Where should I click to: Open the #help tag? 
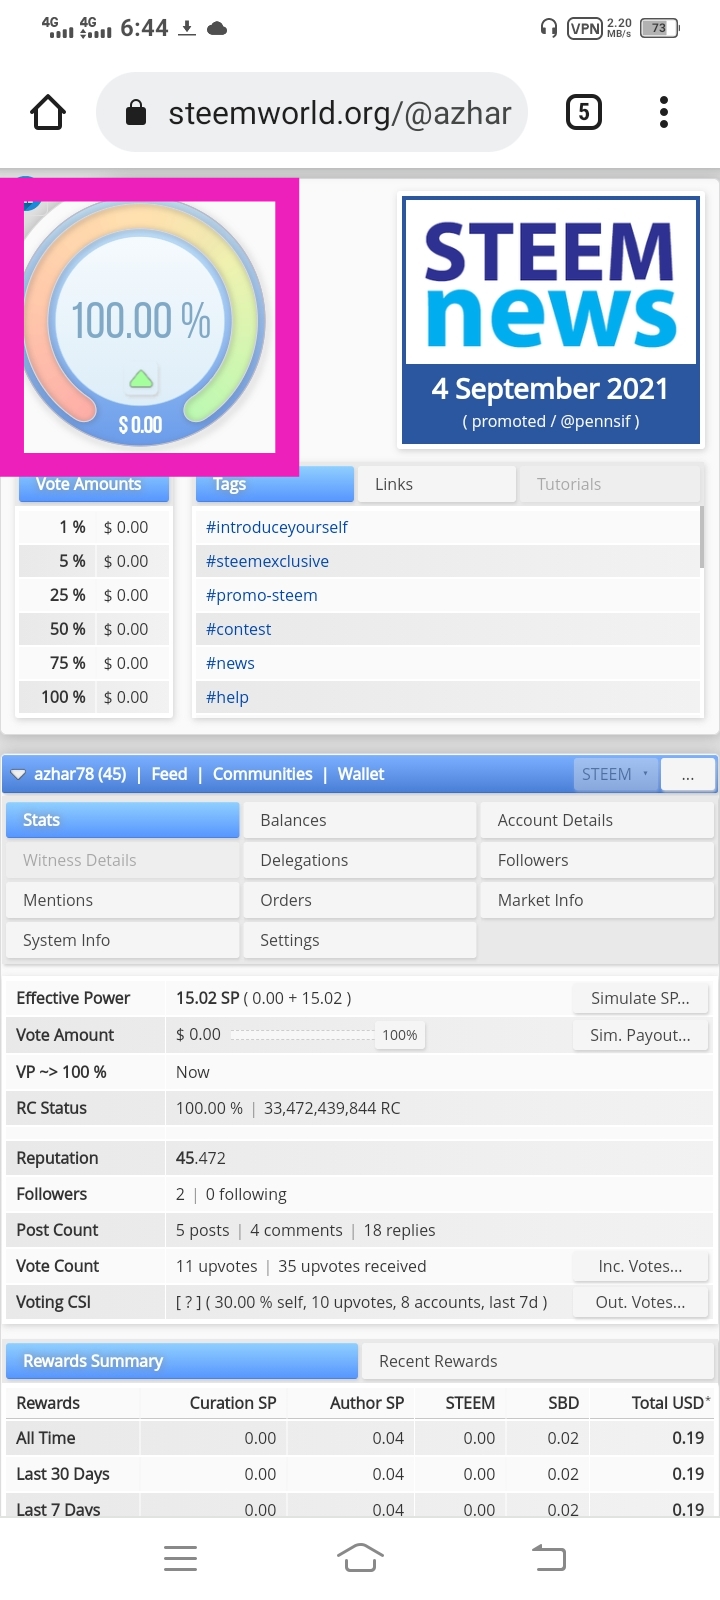point(227,697)
